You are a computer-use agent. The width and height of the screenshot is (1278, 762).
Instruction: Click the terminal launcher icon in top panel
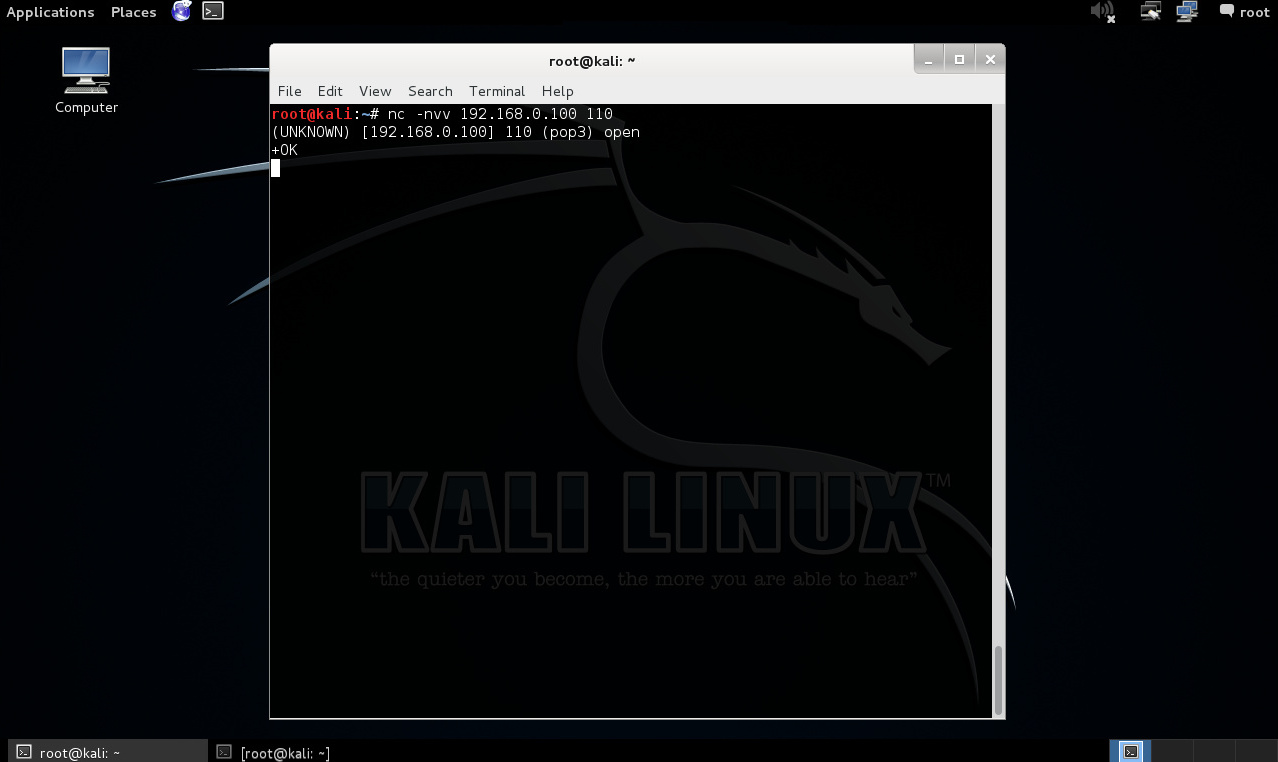pos(212,12)
